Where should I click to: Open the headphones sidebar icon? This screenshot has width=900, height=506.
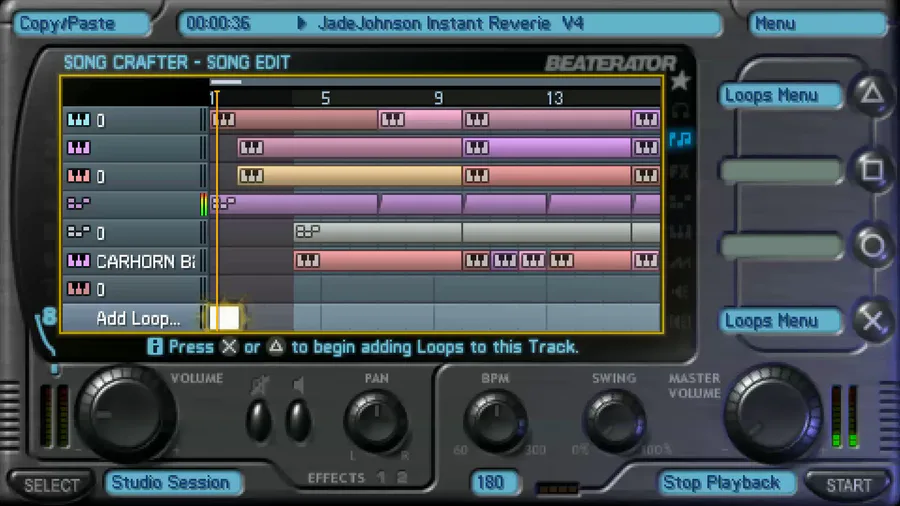(x=680, y=110)
